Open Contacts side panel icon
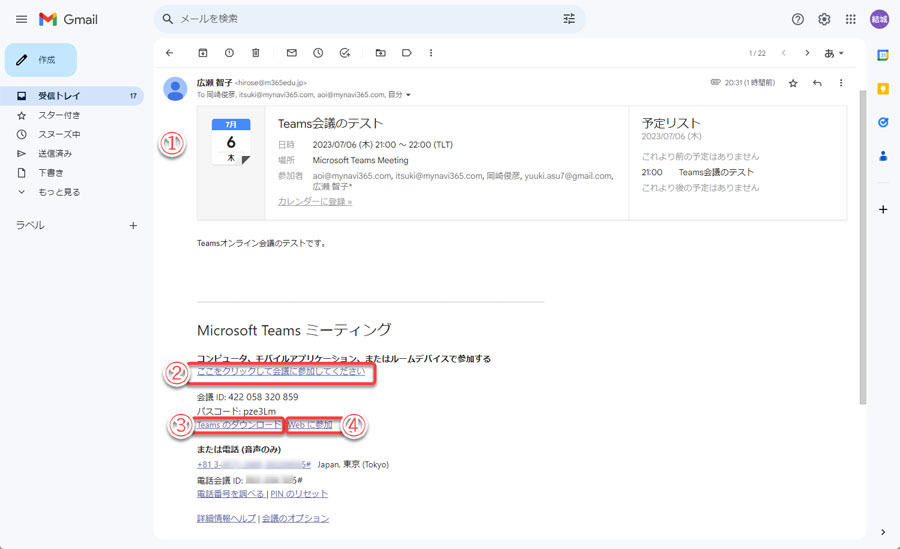 click(x=883, y=156)
